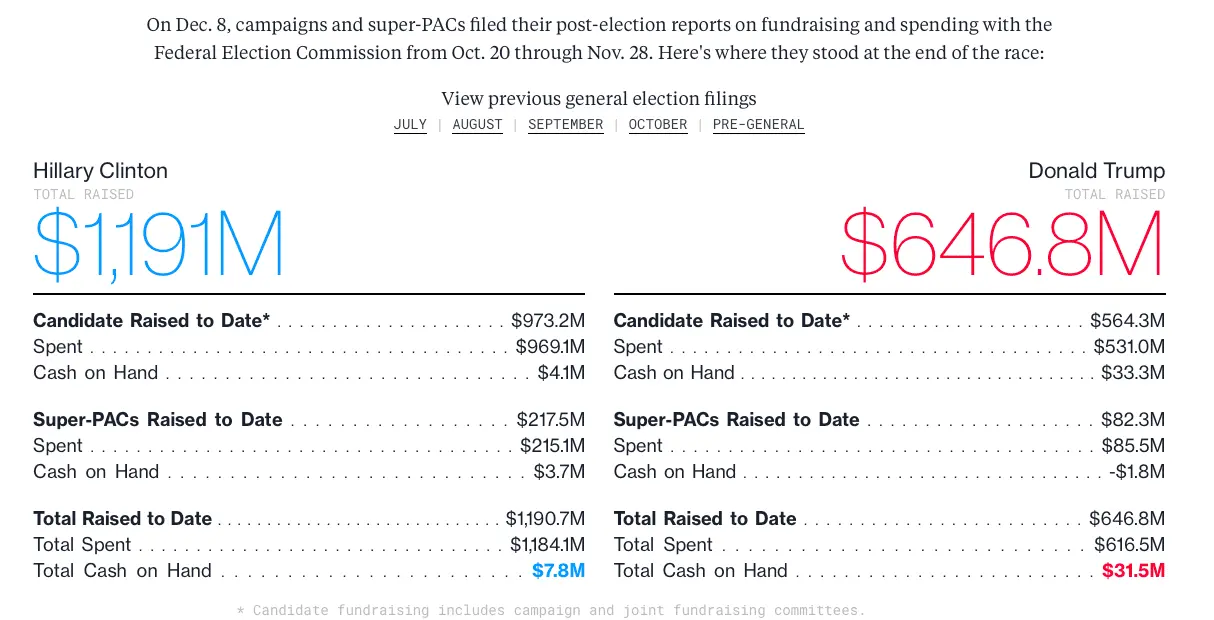Click the candidate fundraising footnote text
Viewport: 1214px width, 620px height.
[x=551, y=610]
